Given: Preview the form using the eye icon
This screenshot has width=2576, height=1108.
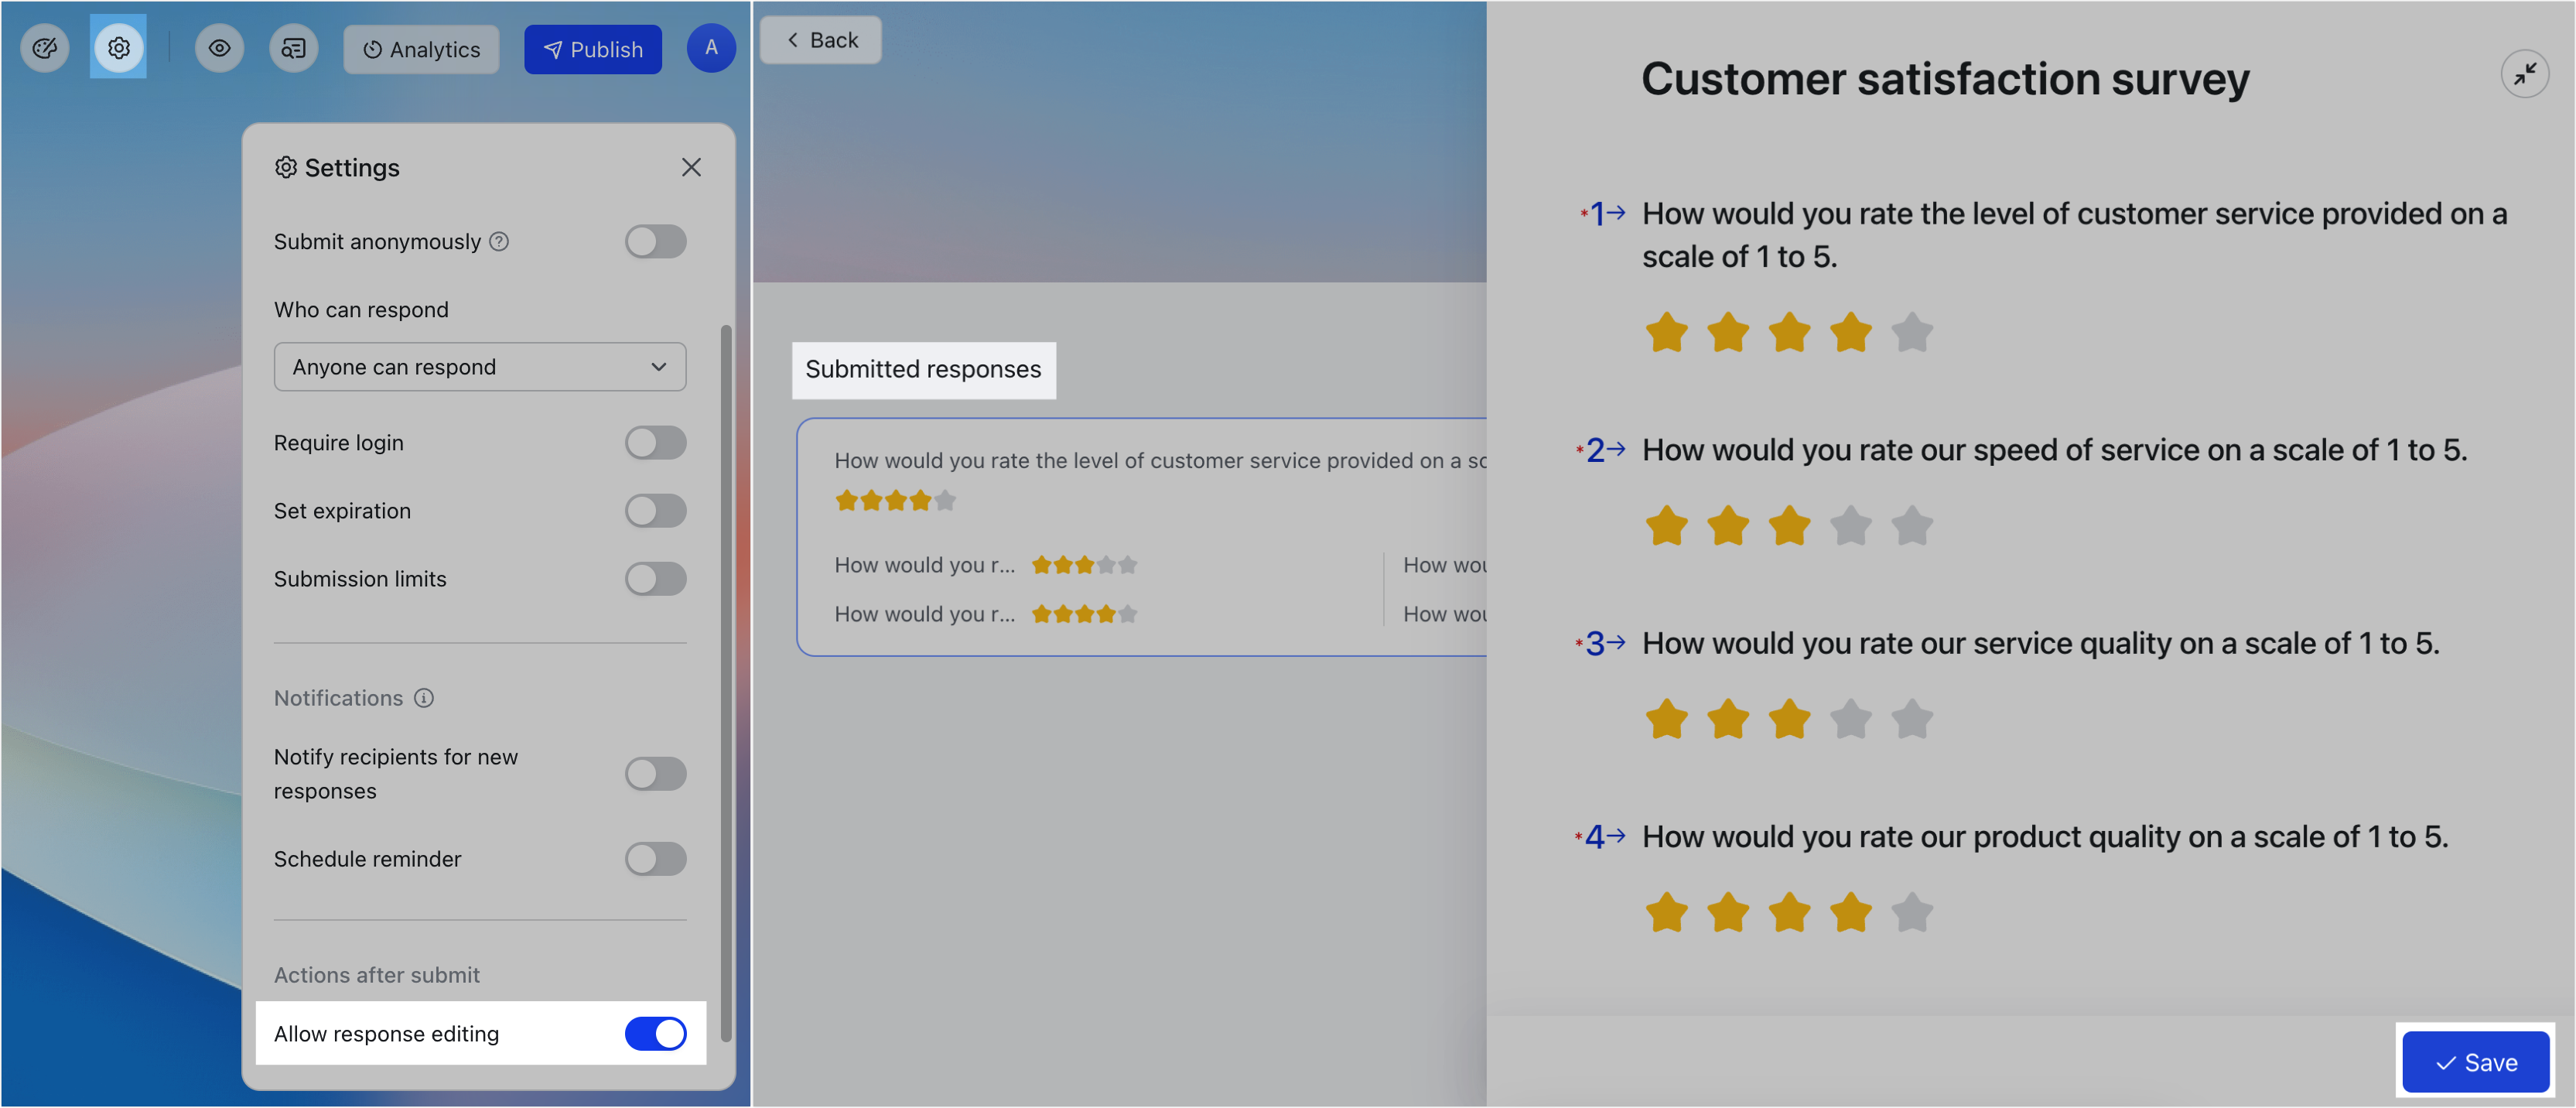Looking at the screenshot, I should tap(219, 47).
